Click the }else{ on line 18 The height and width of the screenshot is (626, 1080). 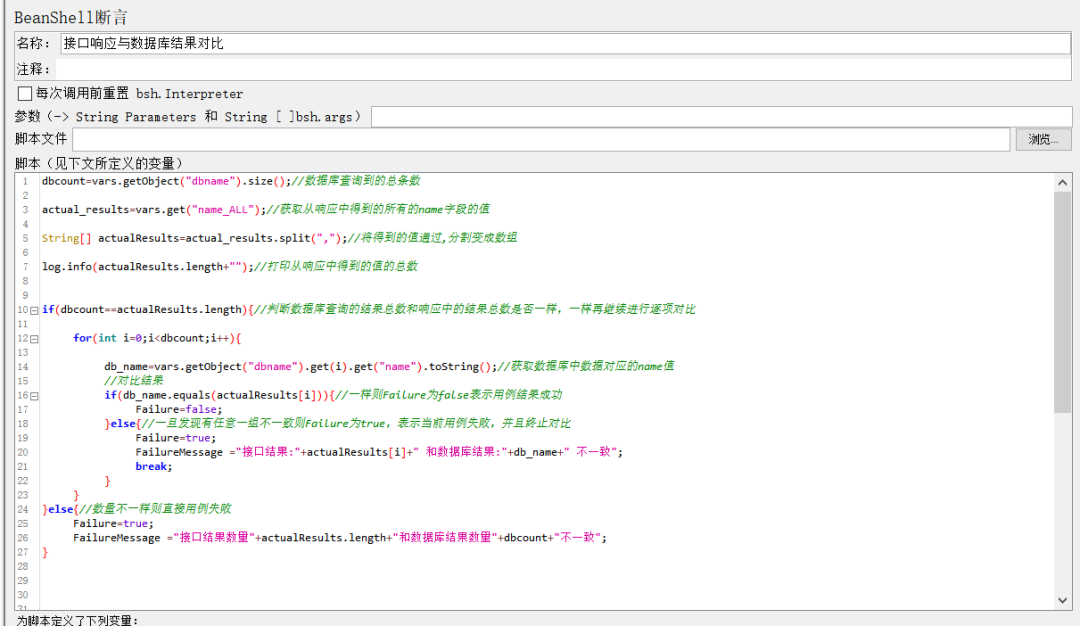coord(123,424)
